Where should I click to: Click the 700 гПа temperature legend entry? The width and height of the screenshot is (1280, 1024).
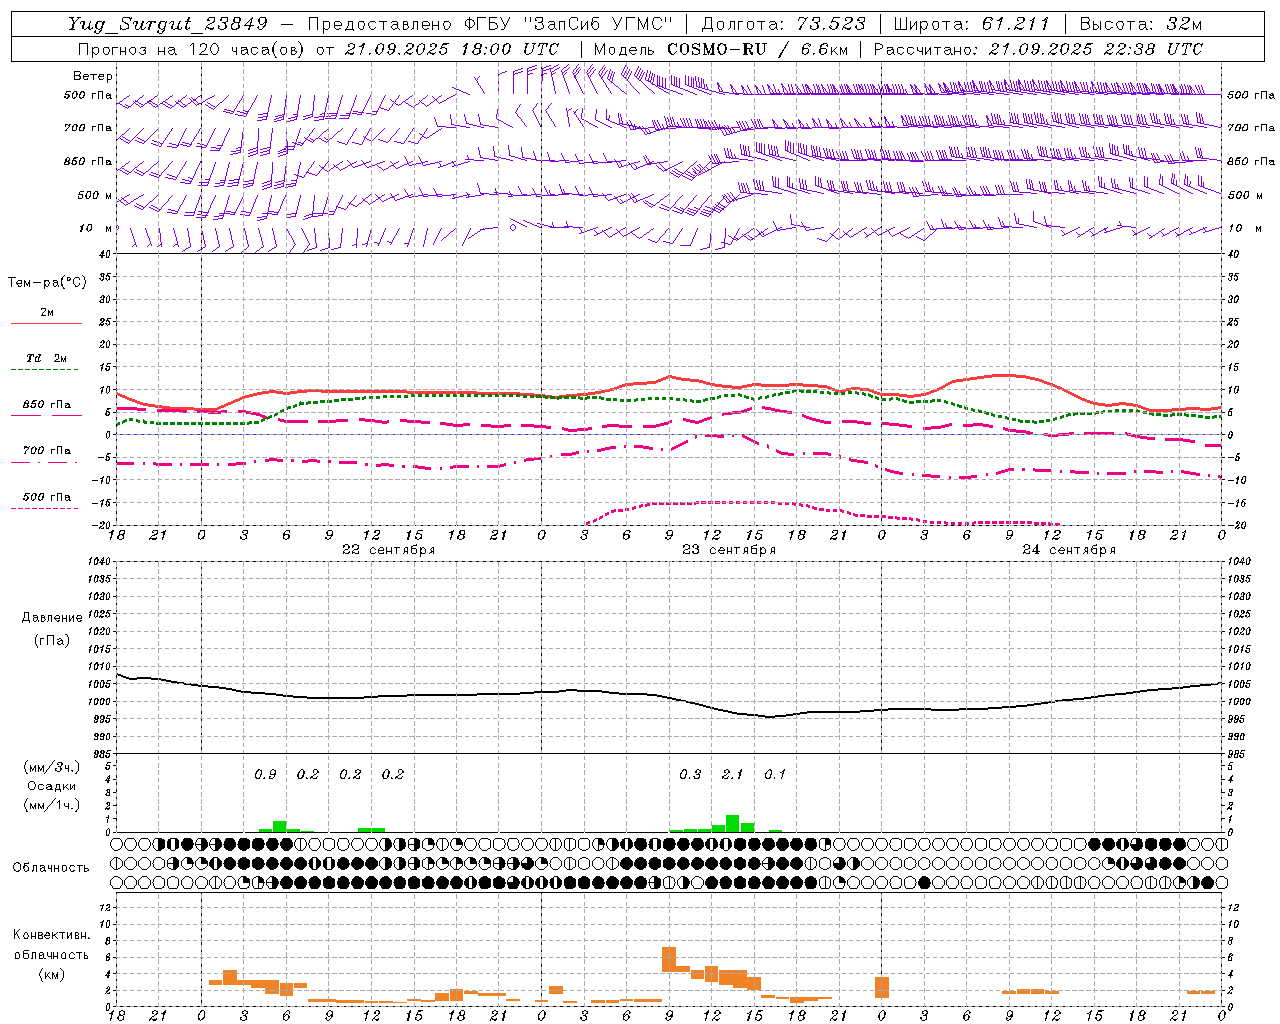(47, 450)
